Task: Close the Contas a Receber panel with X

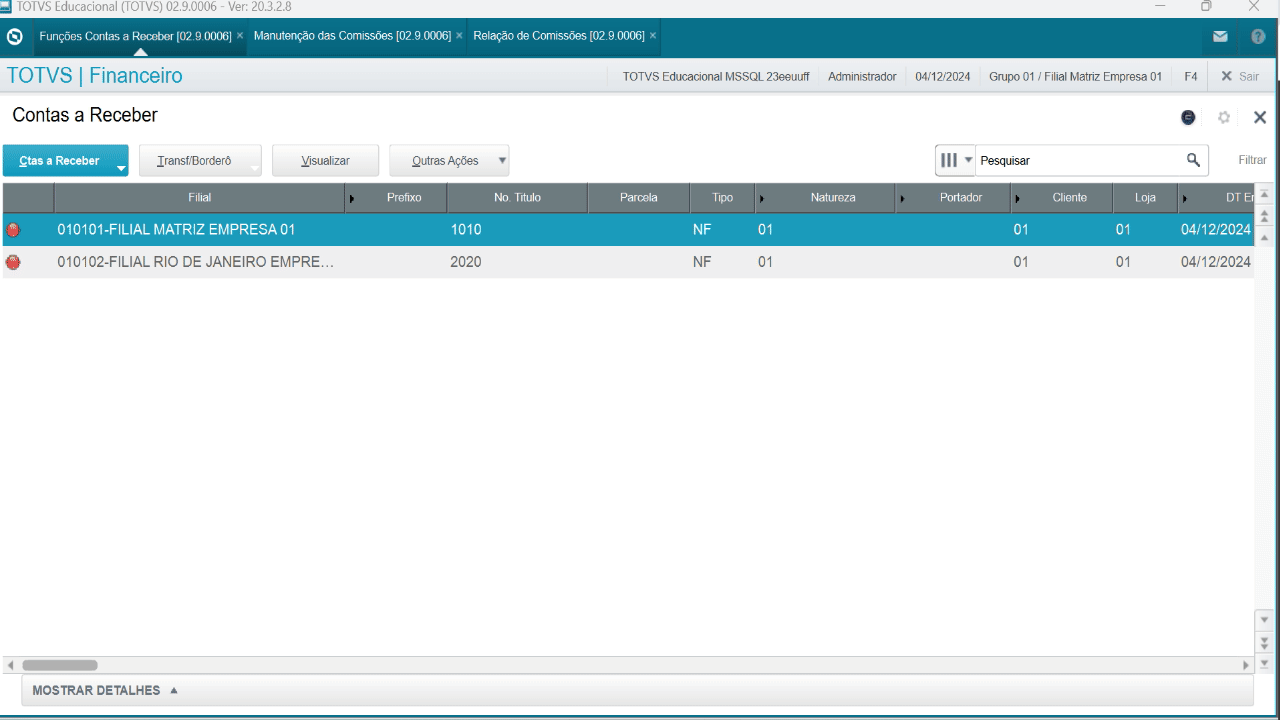Action: (1260, 117)
